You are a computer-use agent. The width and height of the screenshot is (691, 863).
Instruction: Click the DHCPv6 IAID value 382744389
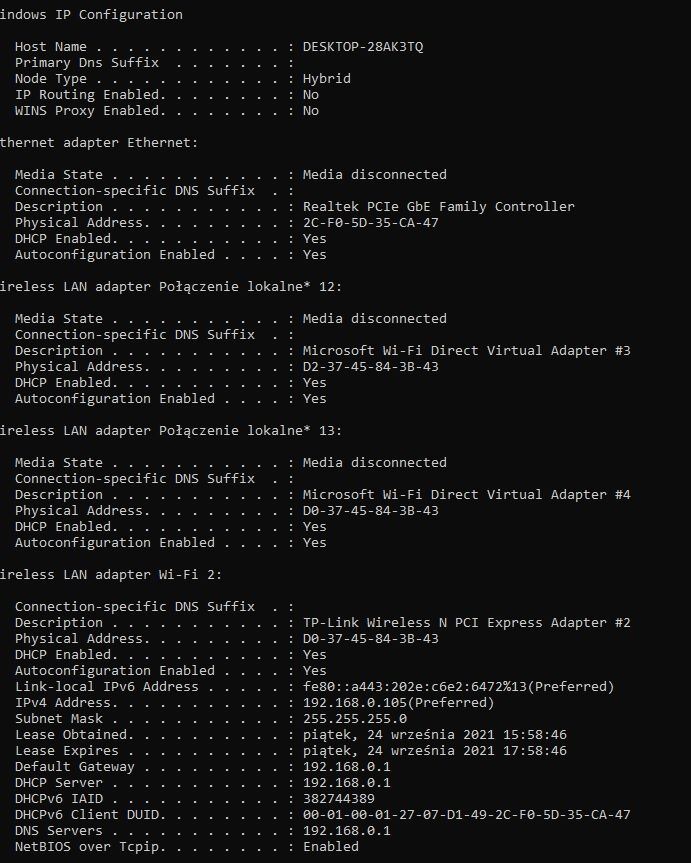tap(339, 799)
